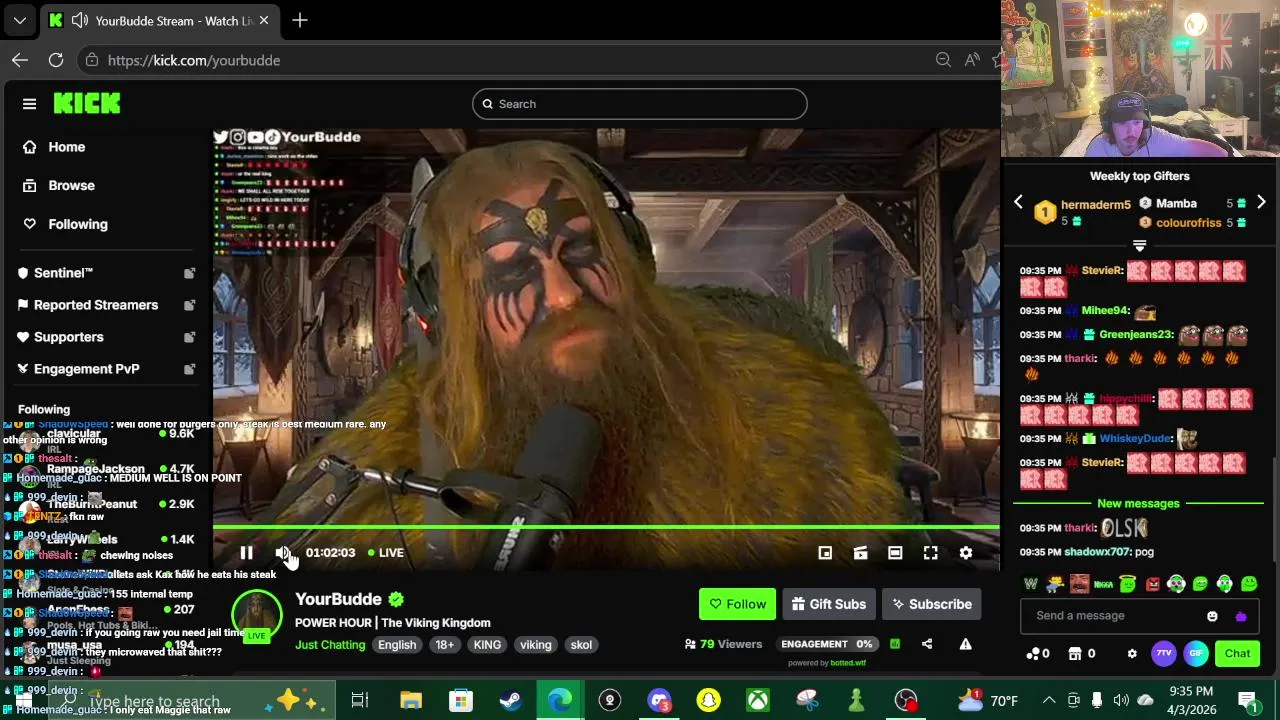Click the purple gift icon in message box
The image size is (1280, 720).
tap(1241, 616)
